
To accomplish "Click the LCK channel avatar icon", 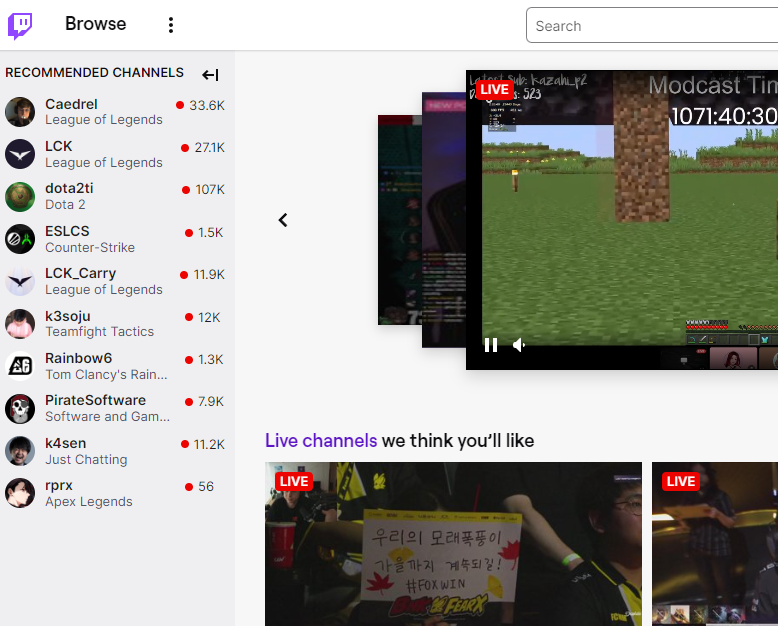I will tap(20, 154).
